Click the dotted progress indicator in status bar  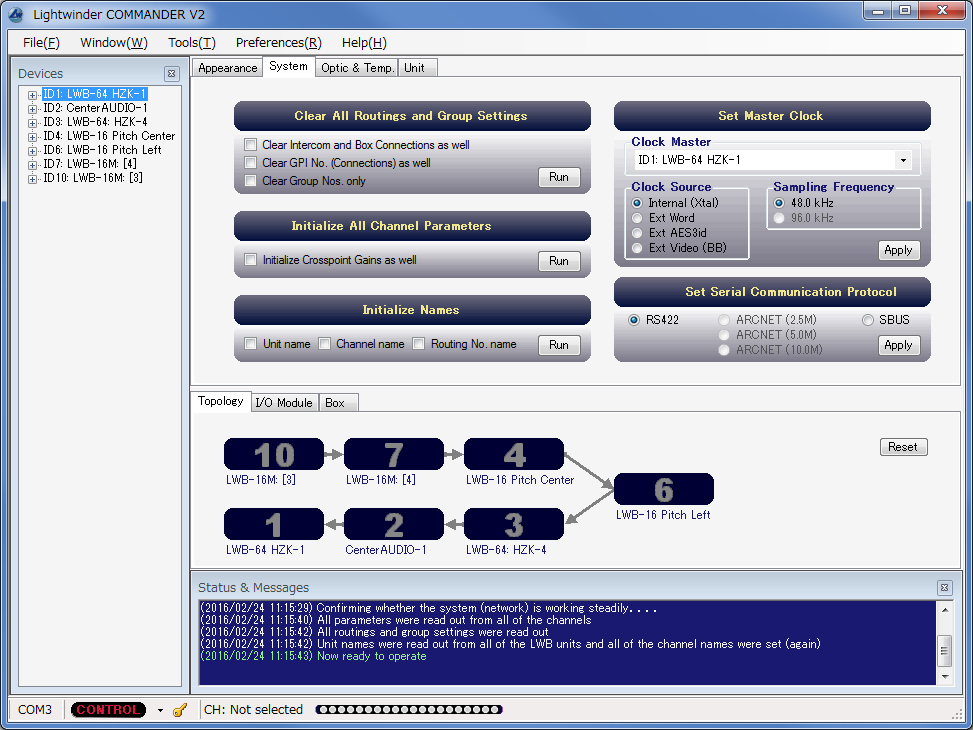click(x=409, y=710)
